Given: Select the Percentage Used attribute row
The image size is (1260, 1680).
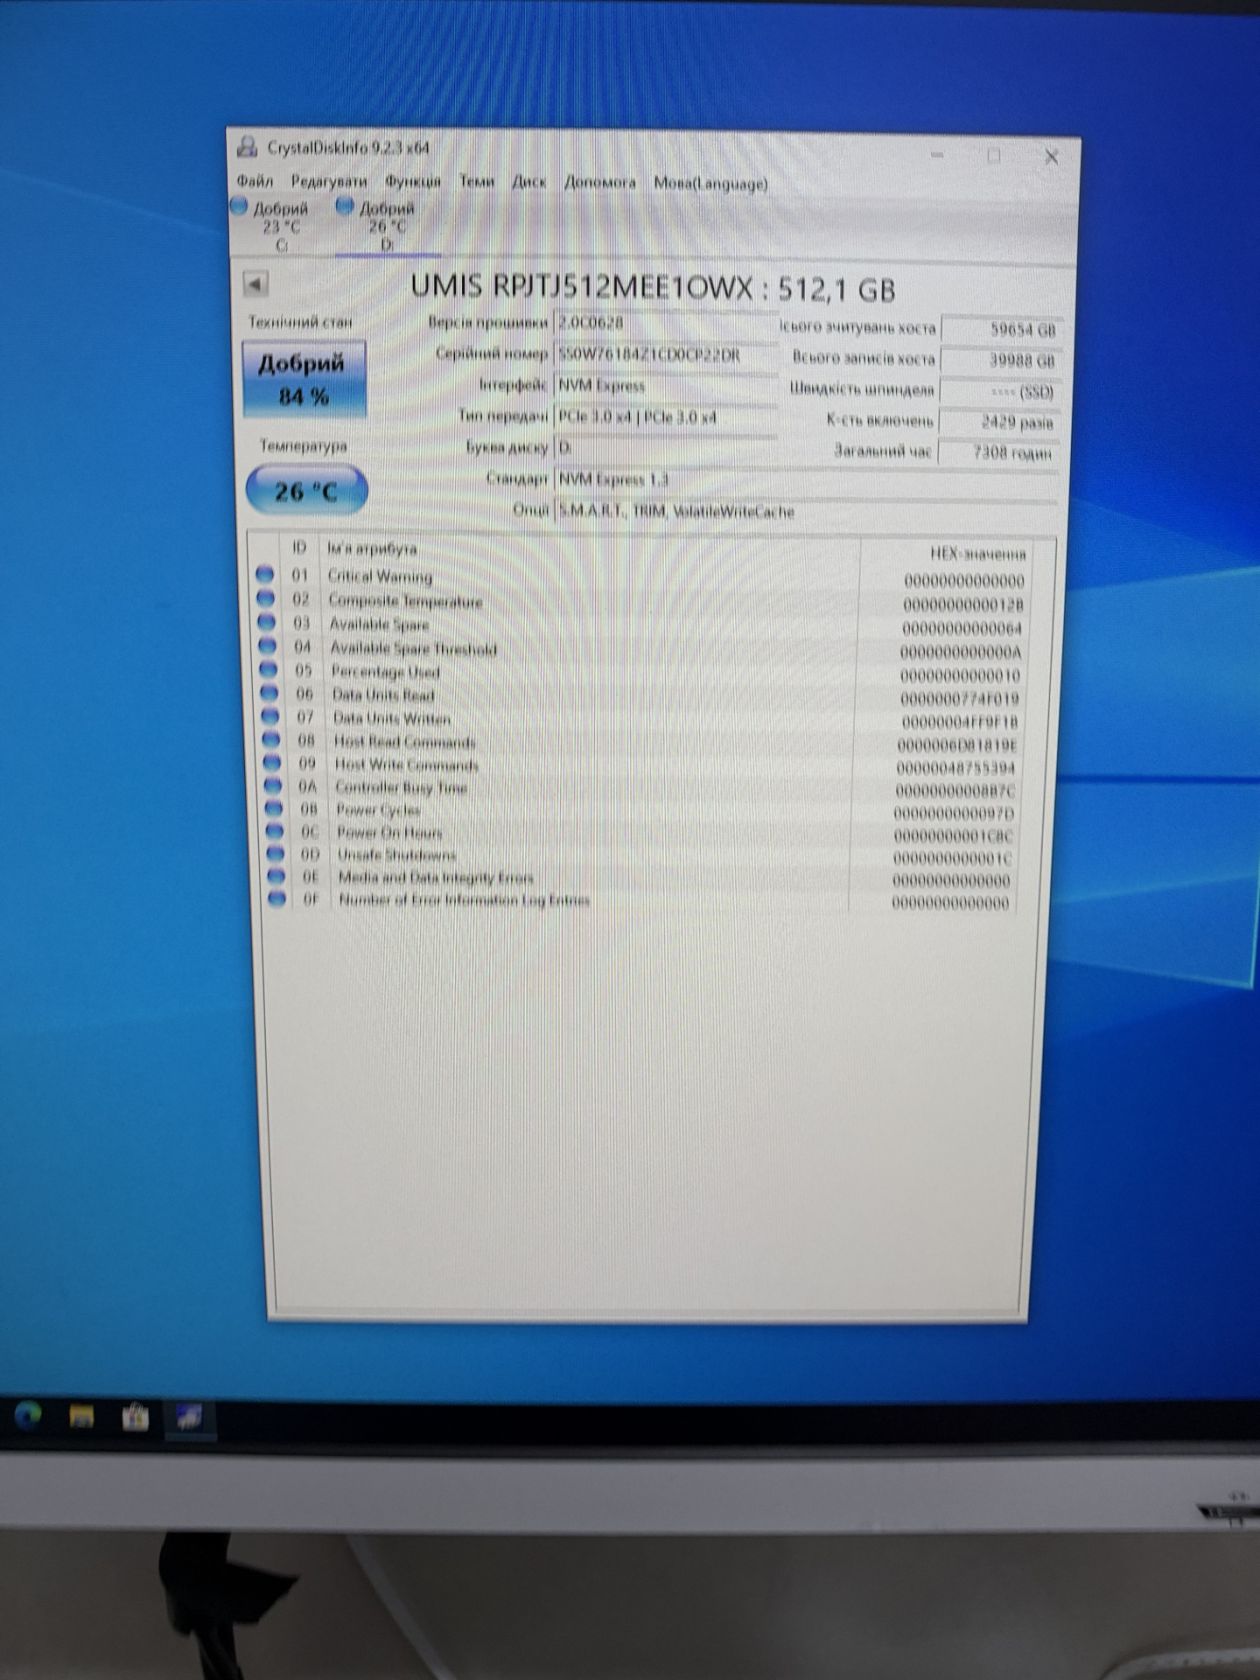Looking at the screenshot, I should coord(640,672).
